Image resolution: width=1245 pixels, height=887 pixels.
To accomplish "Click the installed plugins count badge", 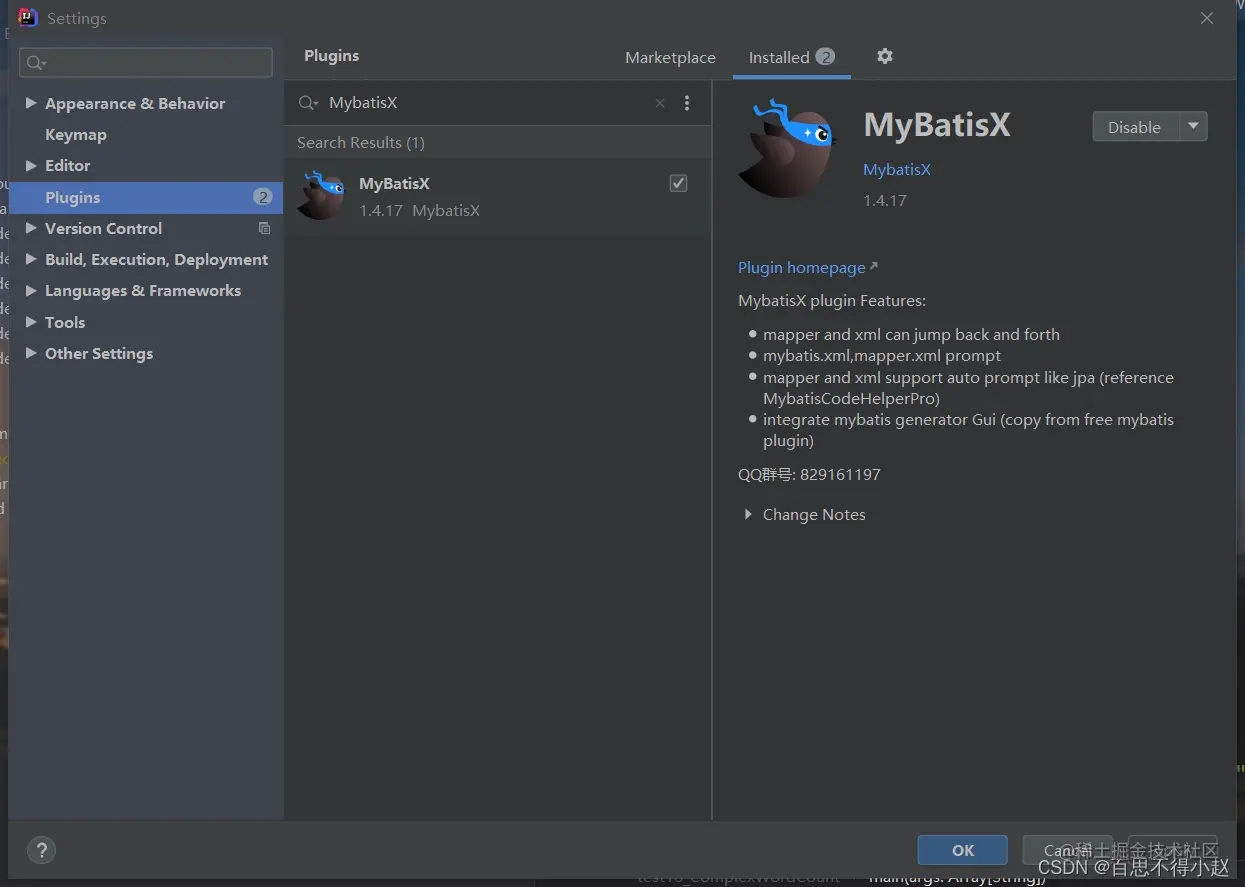I will [825, 57].
